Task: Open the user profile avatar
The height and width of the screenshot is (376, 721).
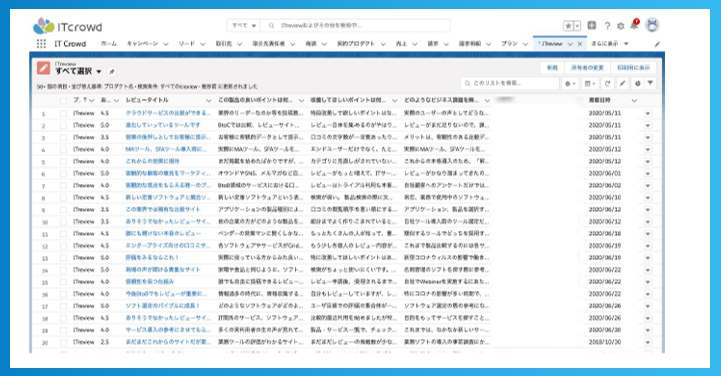Action: coord(652,25)
